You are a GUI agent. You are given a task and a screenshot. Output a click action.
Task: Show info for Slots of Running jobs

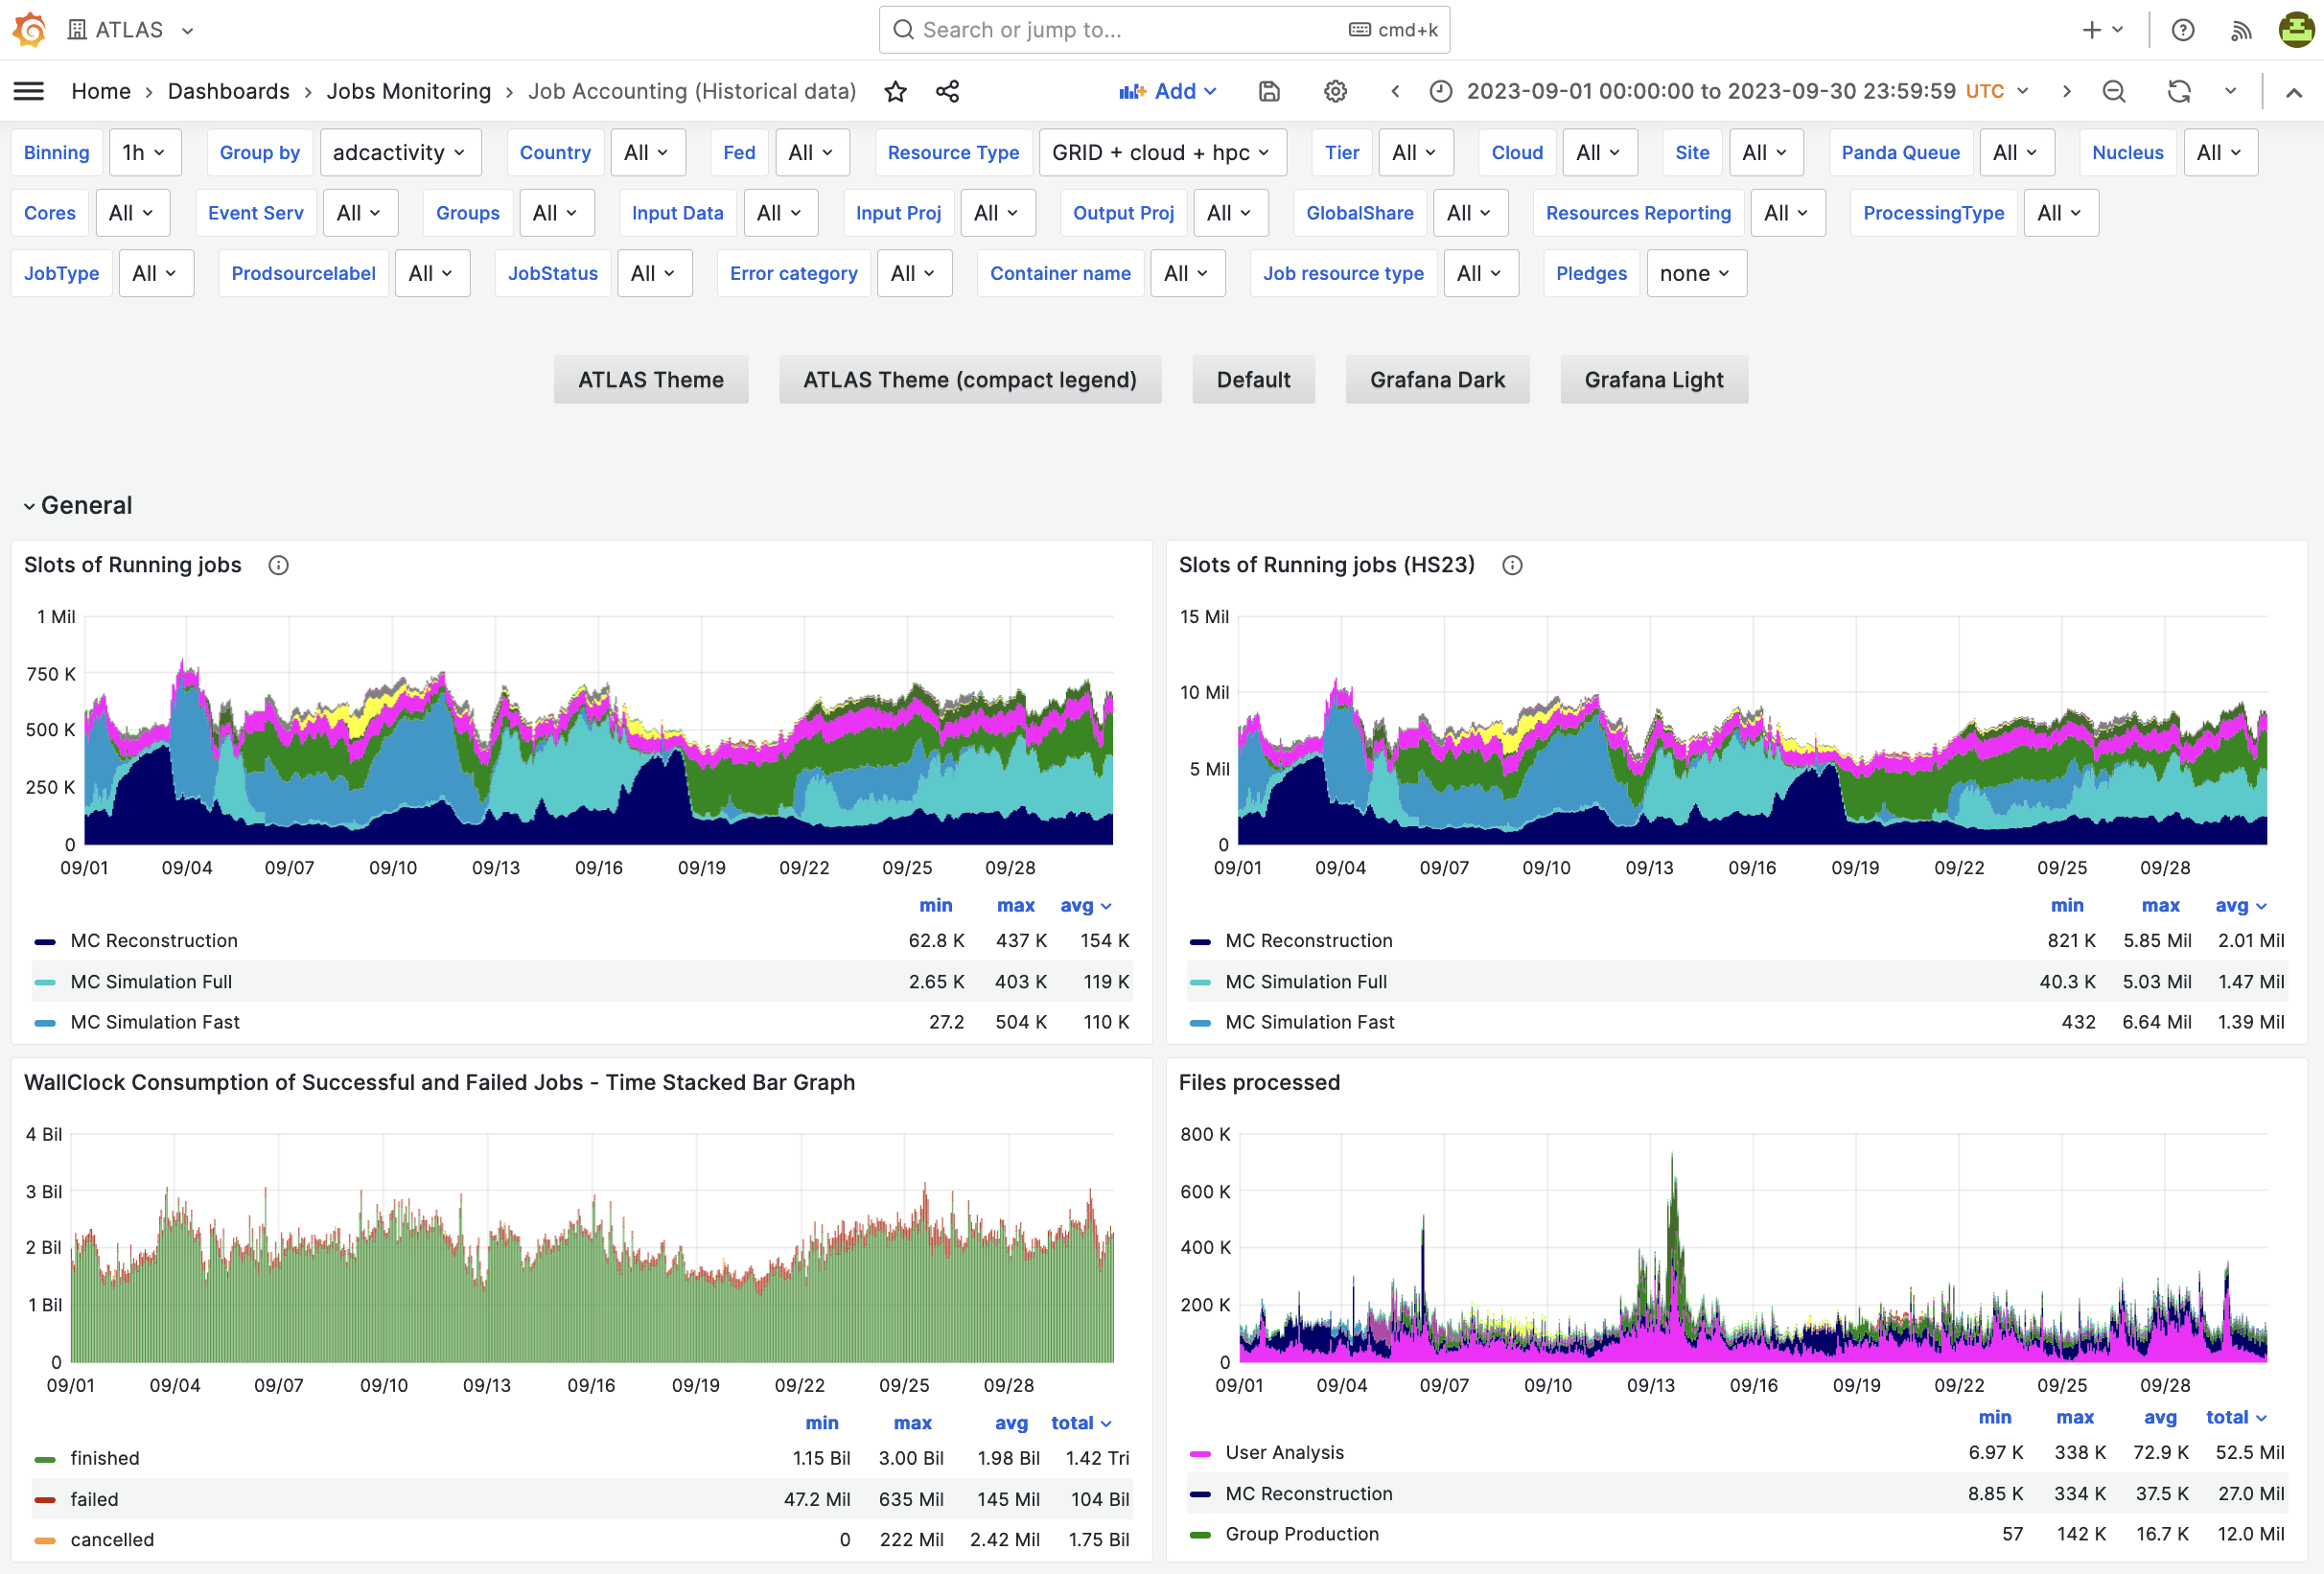pyautogui.click(x=279, y=565)
